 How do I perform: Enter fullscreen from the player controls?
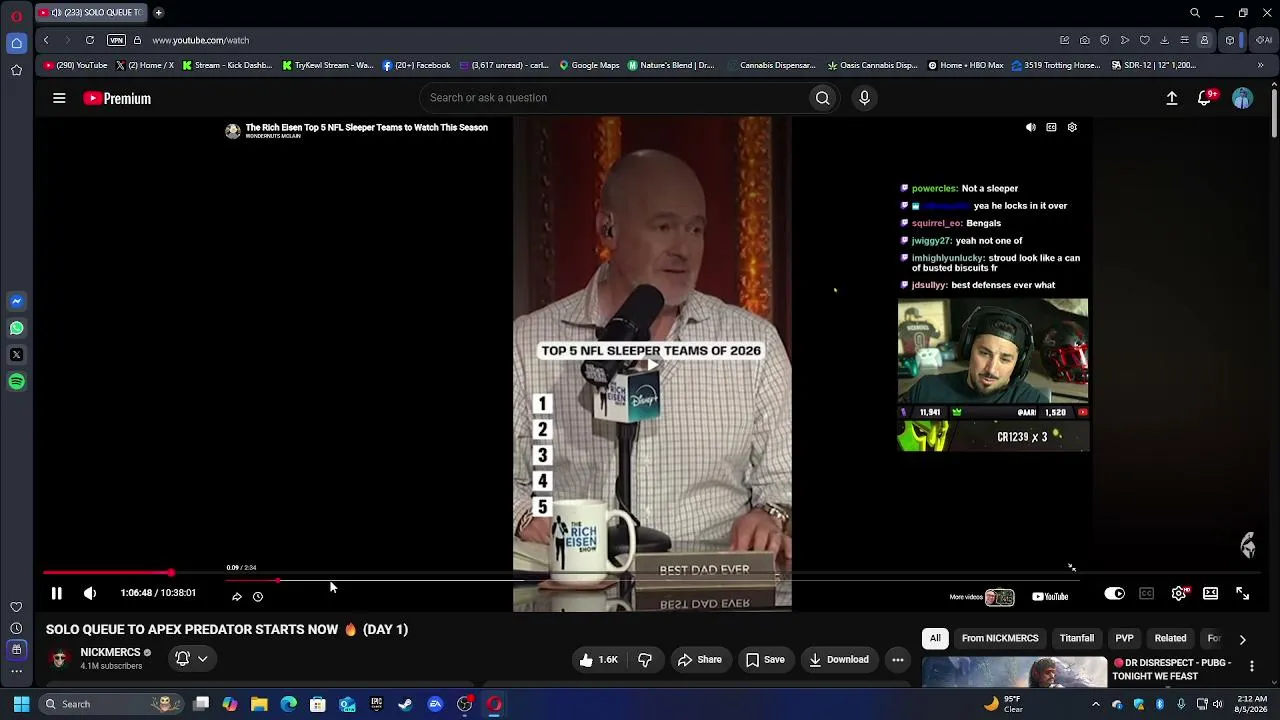pos(1242,594)
